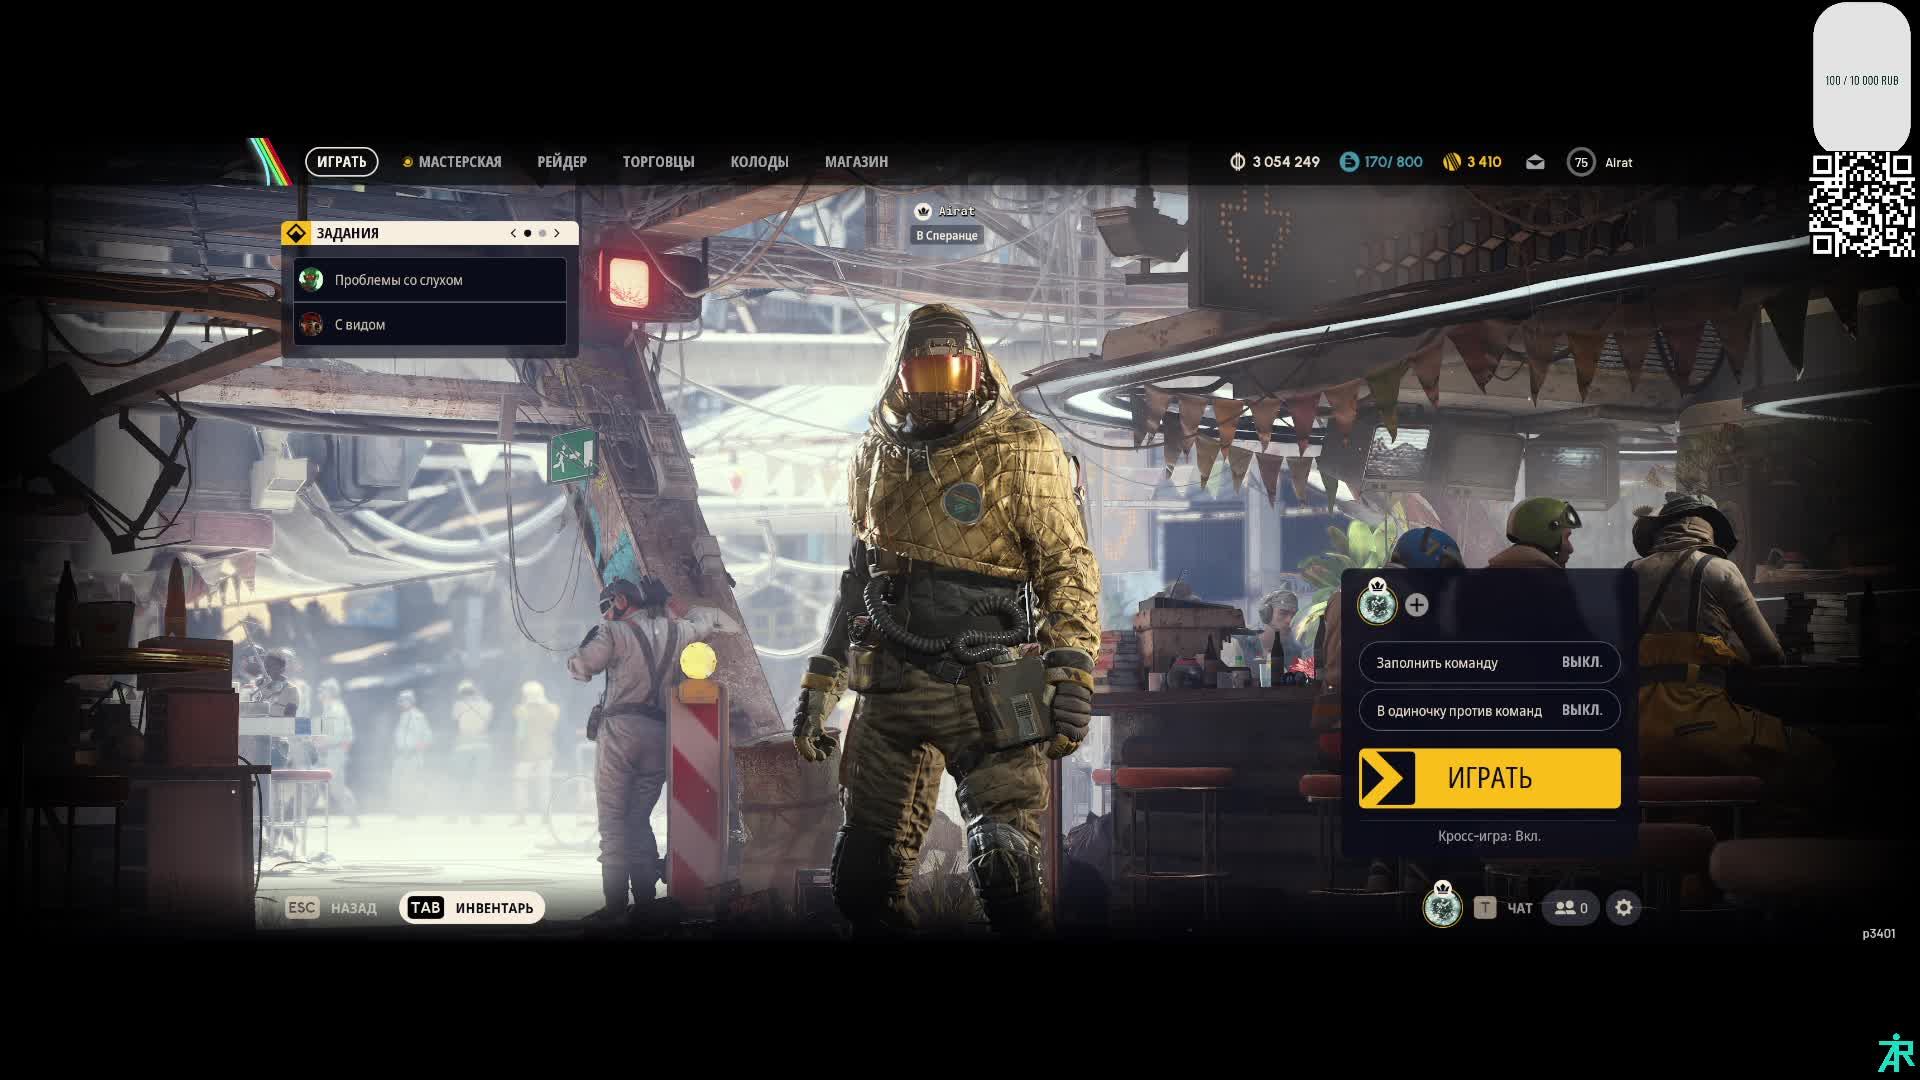Toggle 'В одиночку против команд' option
The image size is (1920, 1080).
click(1489, 710)
